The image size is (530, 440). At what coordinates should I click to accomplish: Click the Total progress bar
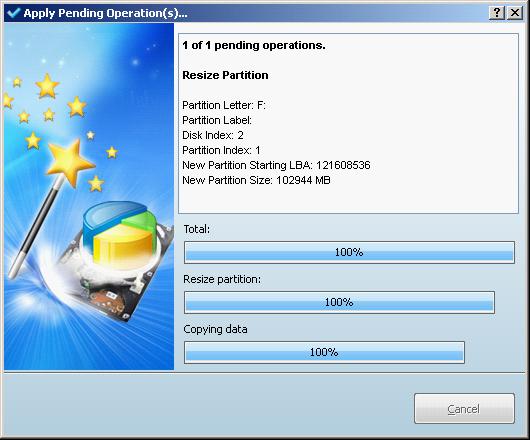point(349,252)
